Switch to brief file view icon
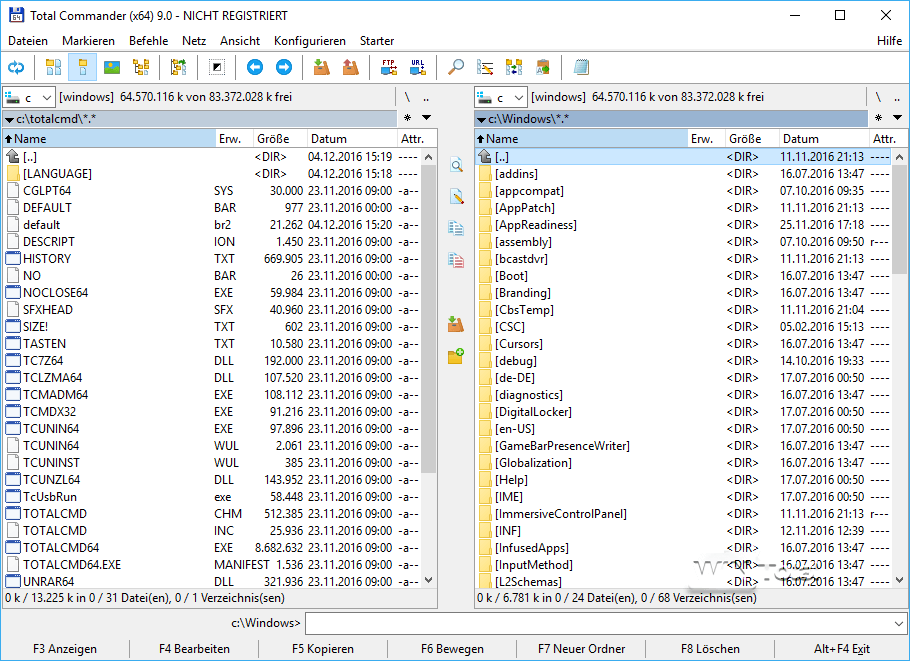This screenshot has height=661, width=910. tap(53, 67)
